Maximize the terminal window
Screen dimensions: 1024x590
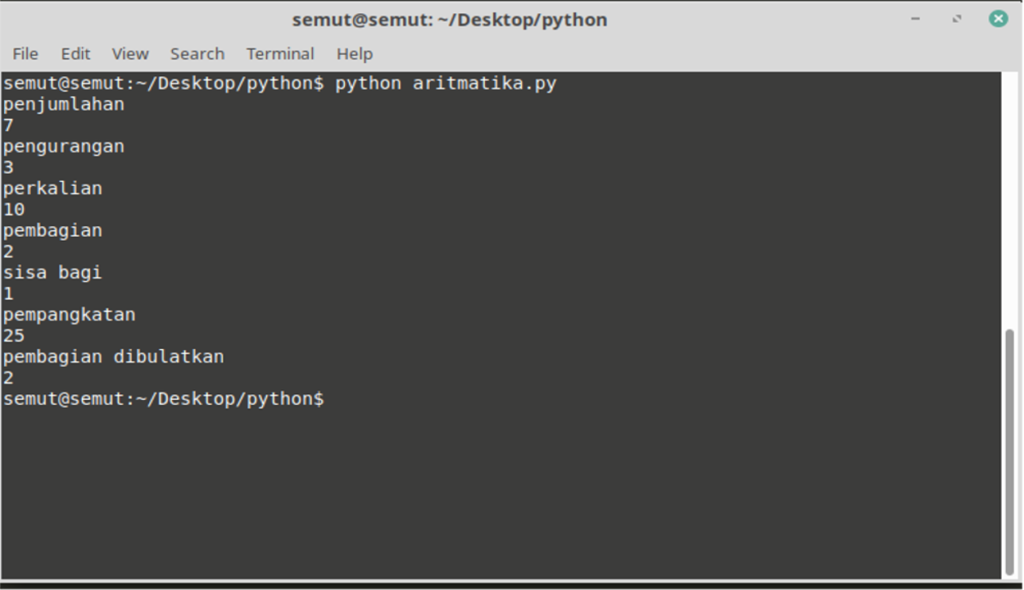pyautogui.click(x=957, y=19)
